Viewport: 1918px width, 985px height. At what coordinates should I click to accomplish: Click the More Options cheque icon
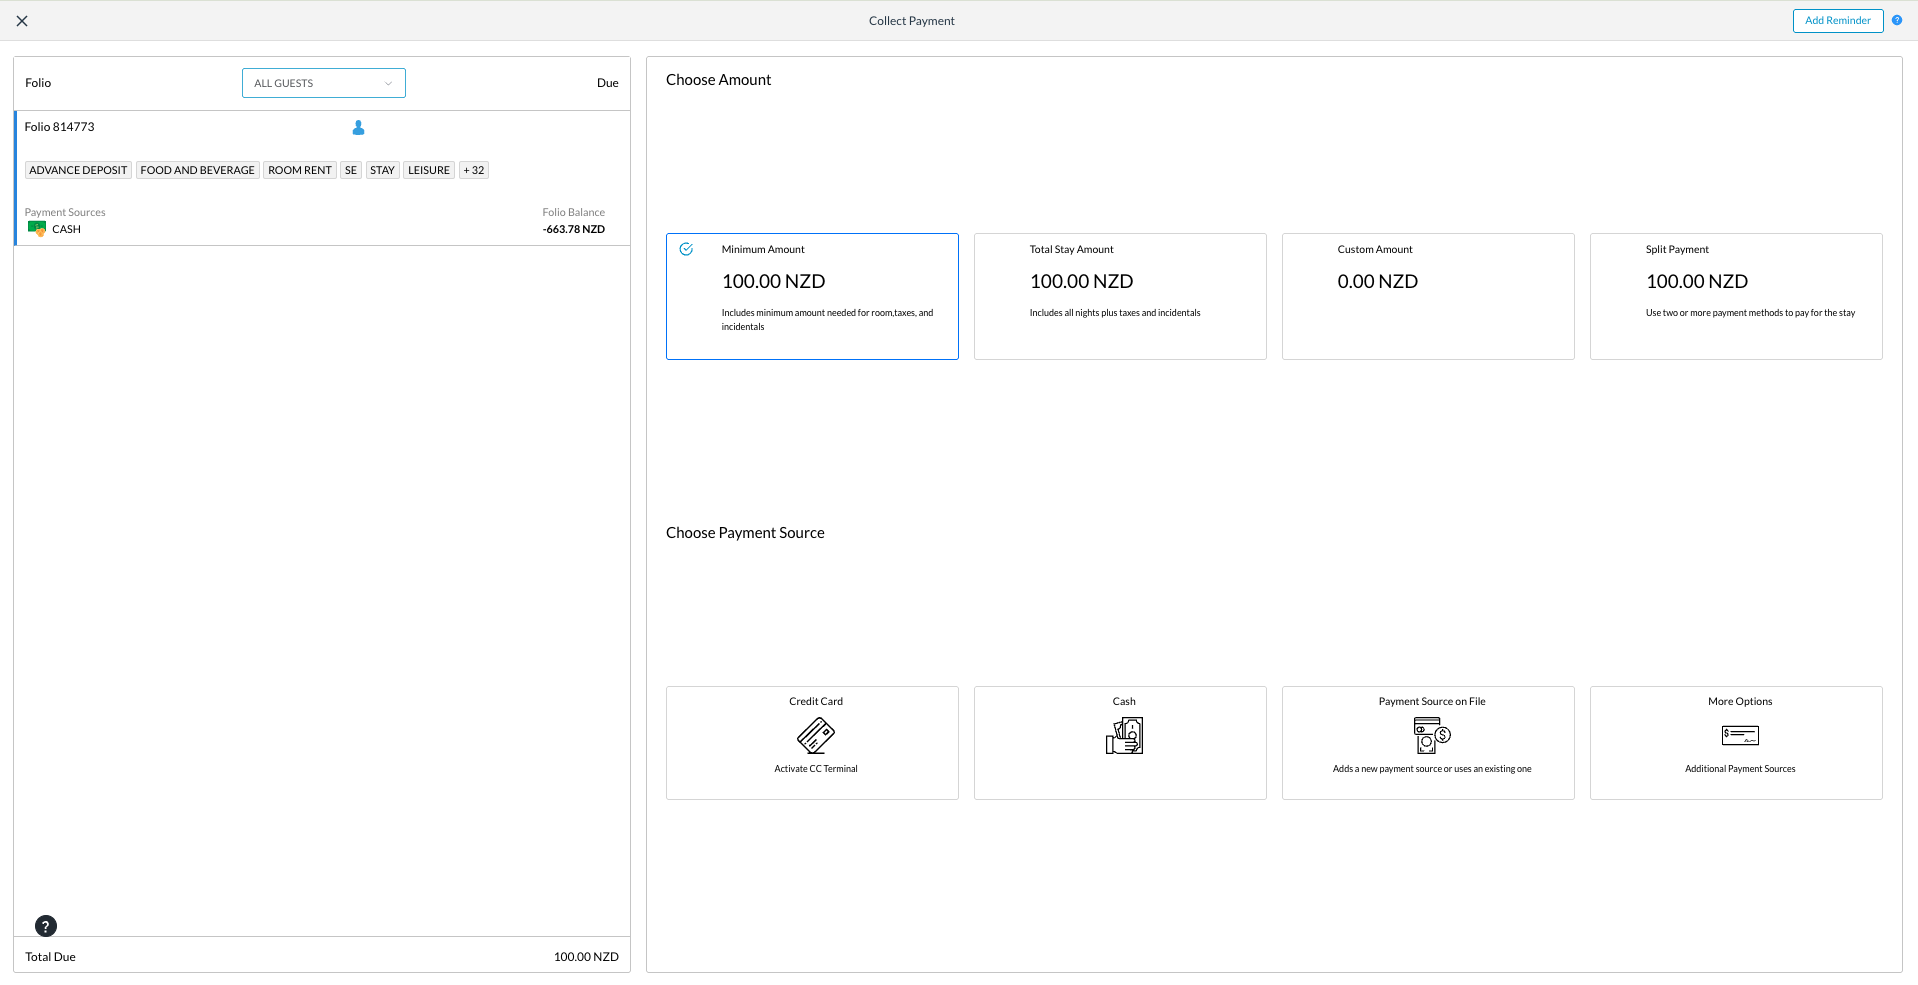(x=1739, y=736)
